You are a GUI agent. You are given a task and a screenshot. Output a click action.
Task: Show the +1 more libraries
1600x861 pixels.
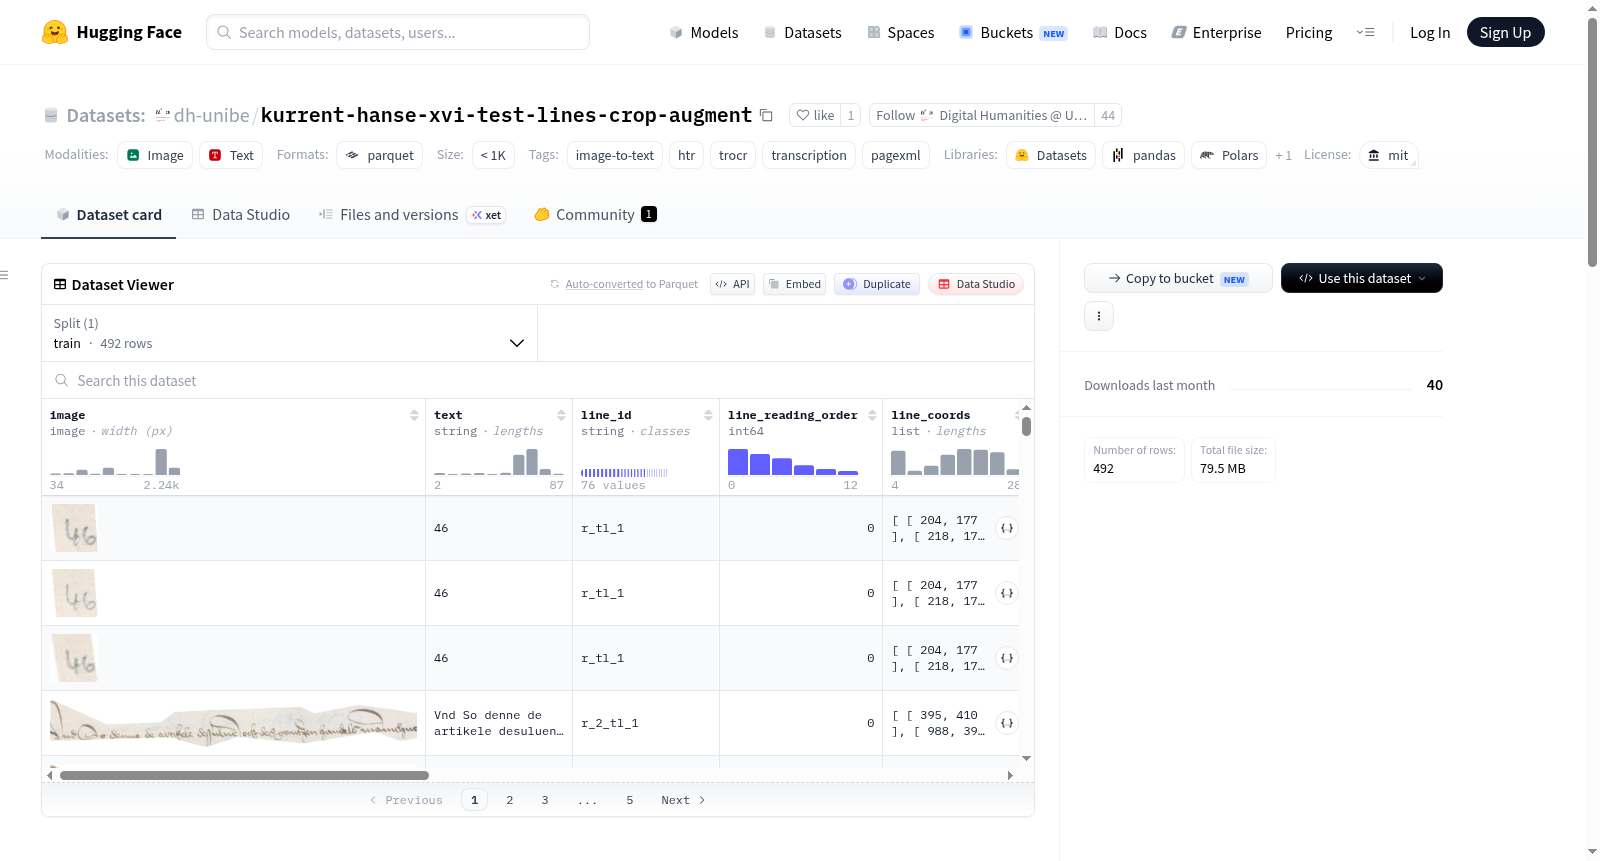click(x=1283, y=155)
